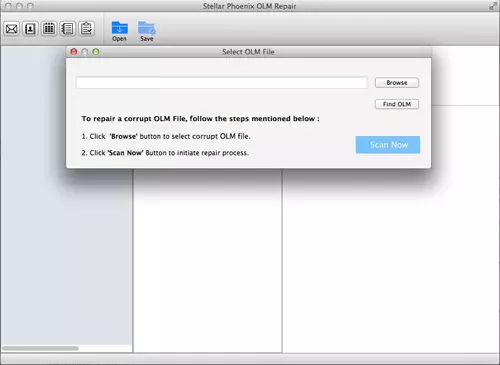Zoom the main Stellar Phoenix OLM Repair window
Viewport: 500px width, 365px height.
pyautogui.click(x=30, y=6)
